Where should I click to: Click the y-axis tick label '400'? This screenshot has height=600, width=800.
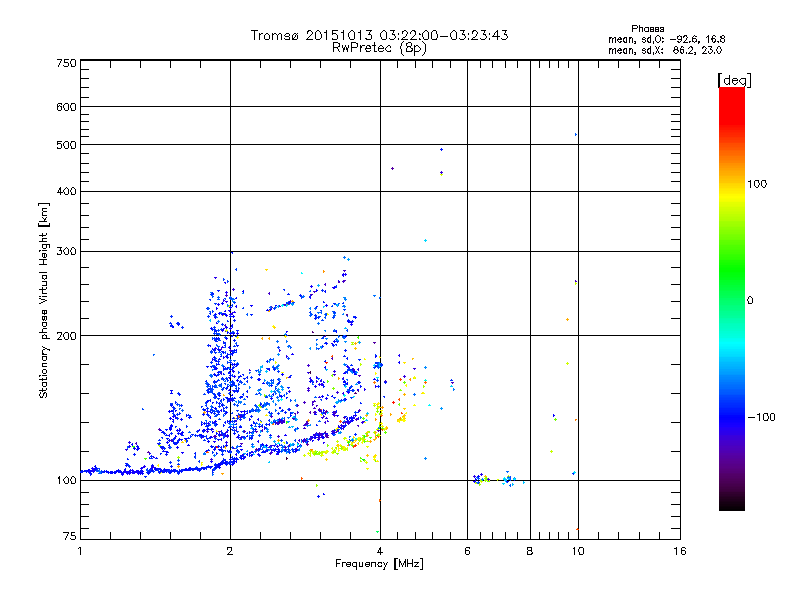[66, 191]
